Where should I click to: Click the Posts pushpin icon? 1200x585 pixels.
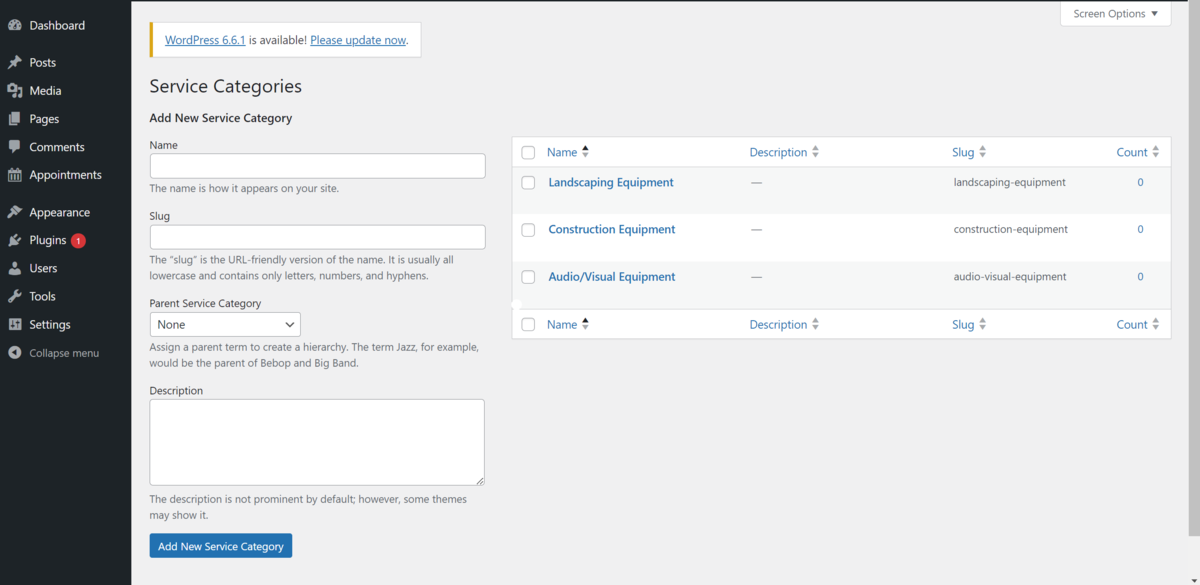[x=15, y=62]
